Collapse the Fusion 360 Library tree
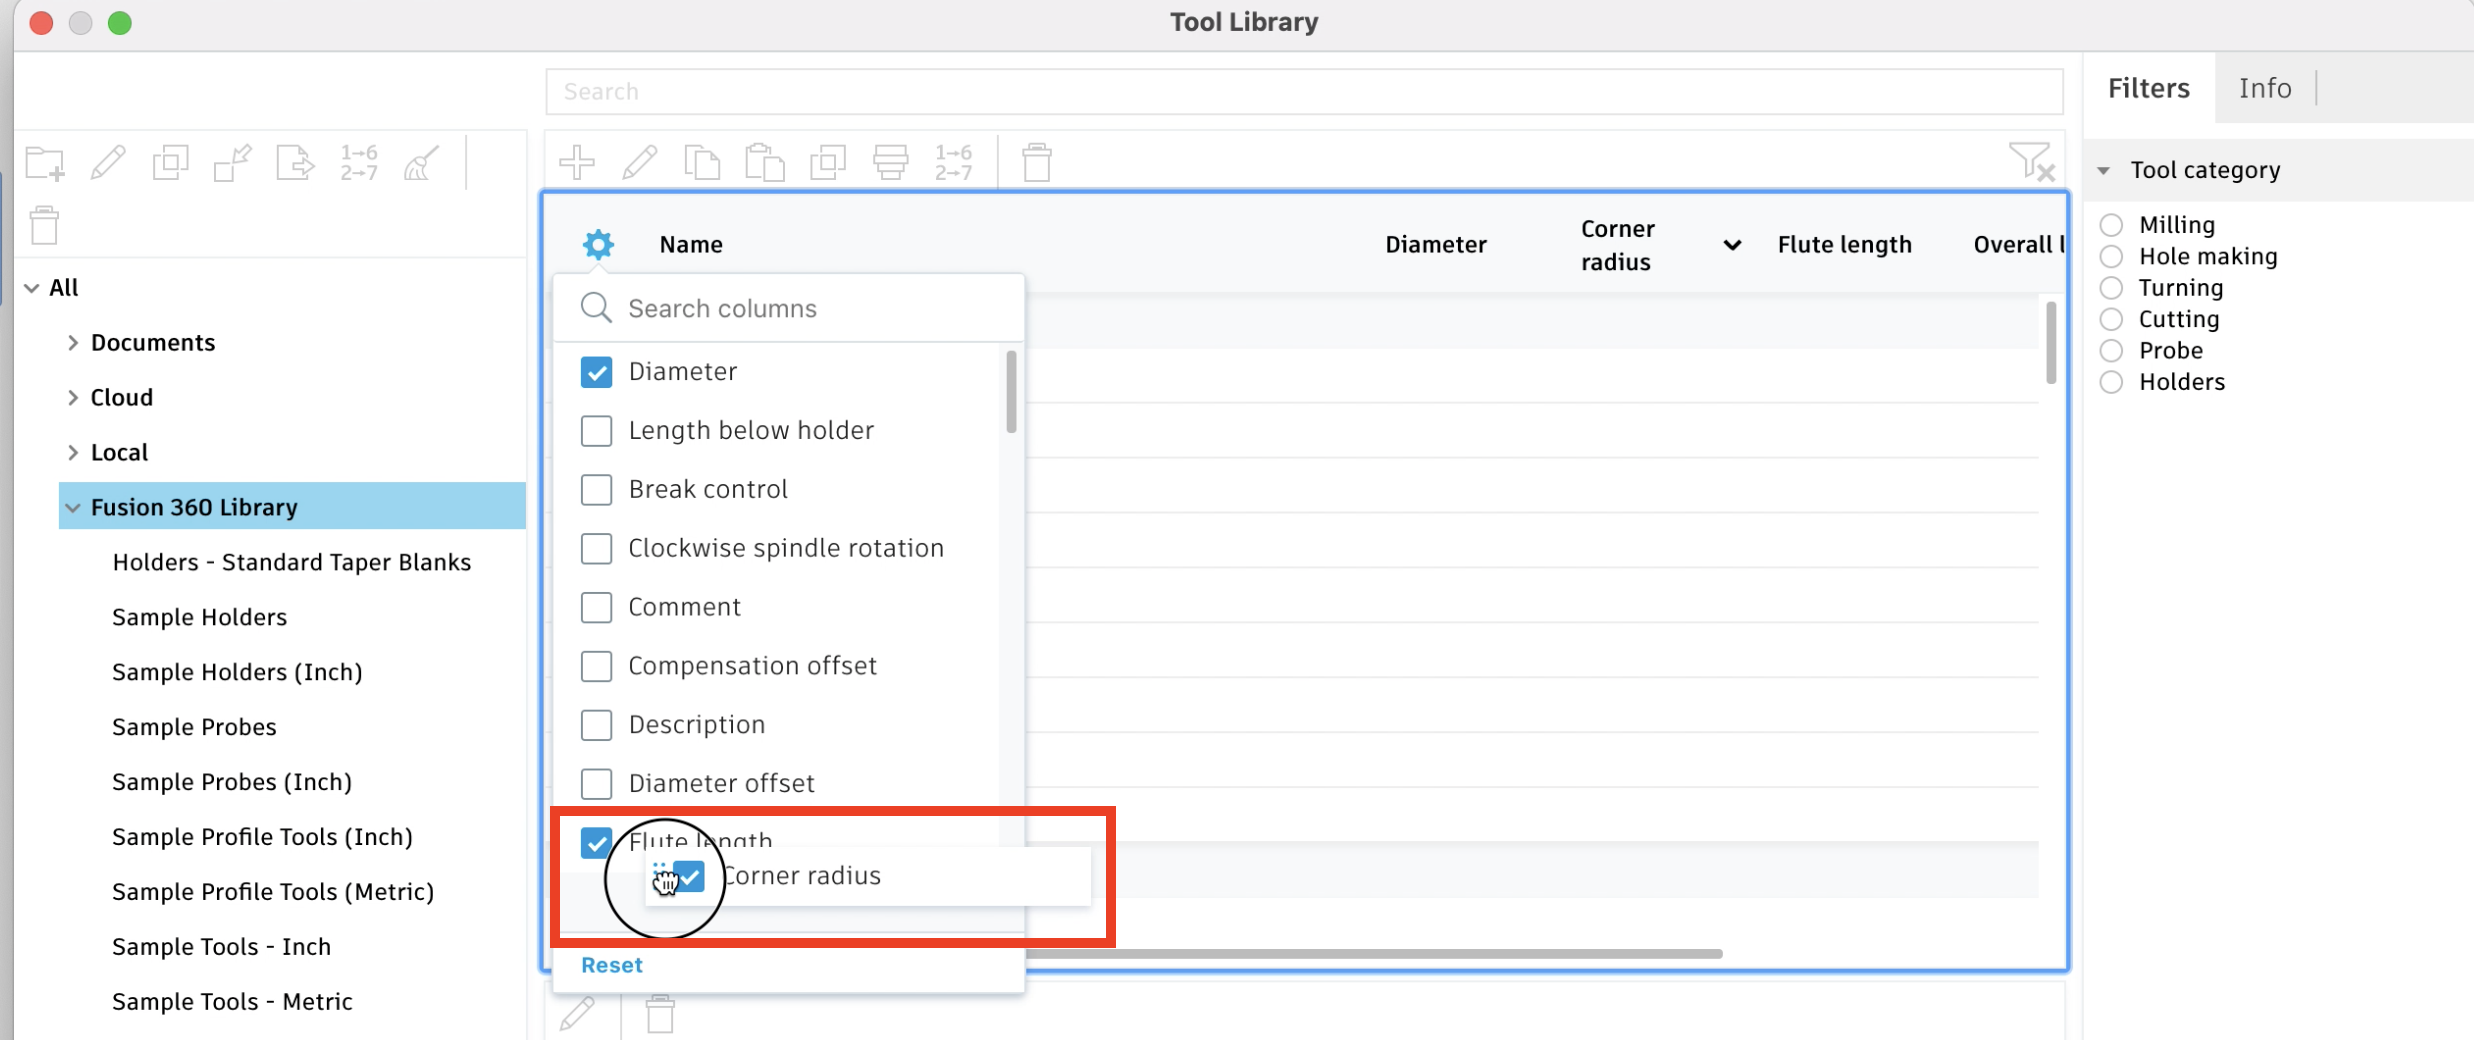The width and height of the screenshot is (2474, 1040). click(x=72, y=507)
